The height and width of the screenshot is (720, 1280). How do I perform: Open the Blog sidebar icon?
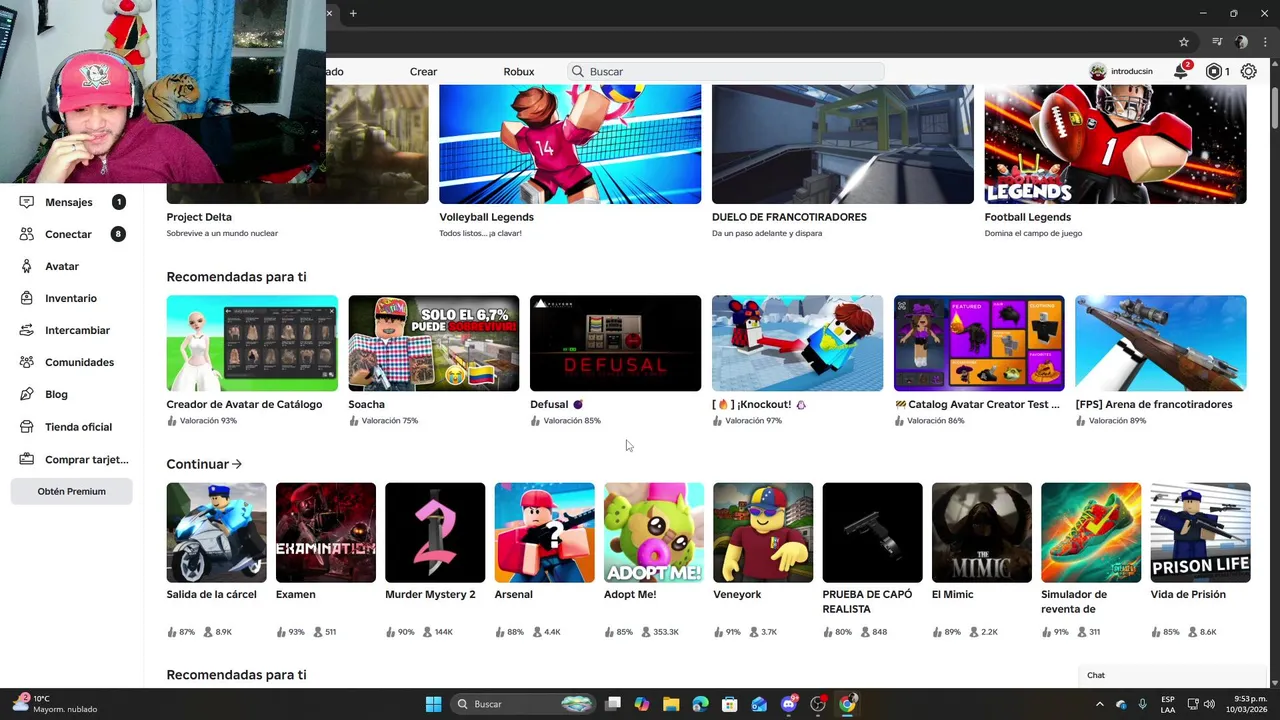point(26,394)
